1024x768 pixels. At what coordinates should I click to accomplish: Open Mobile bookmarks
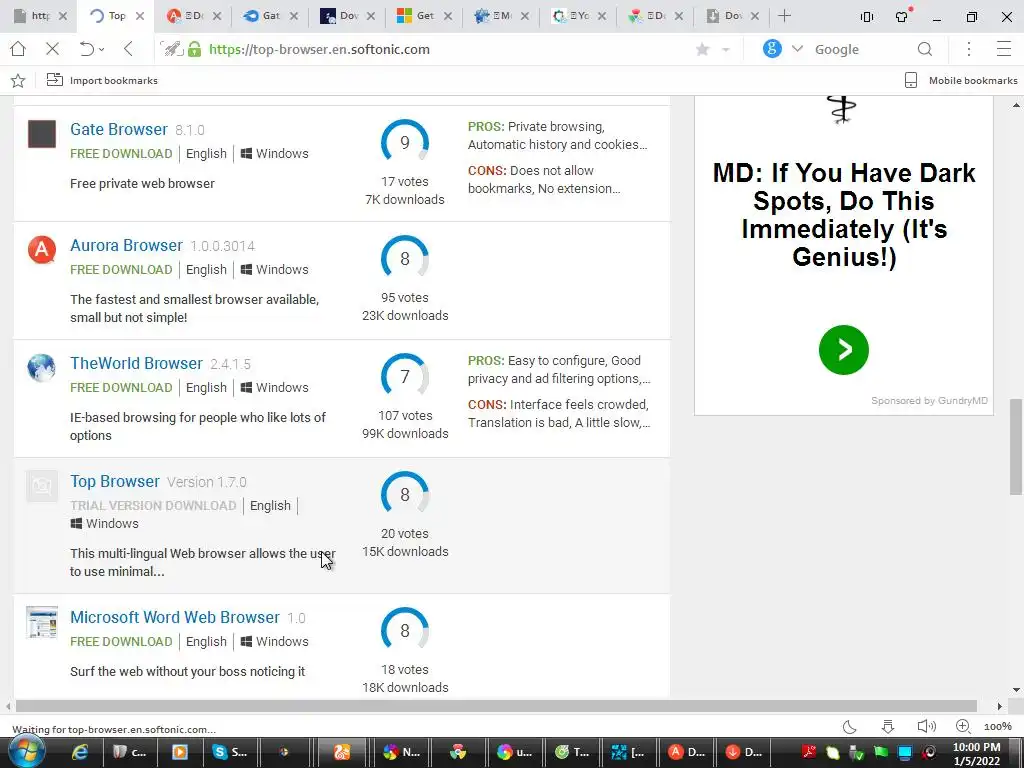pos(961,80)
